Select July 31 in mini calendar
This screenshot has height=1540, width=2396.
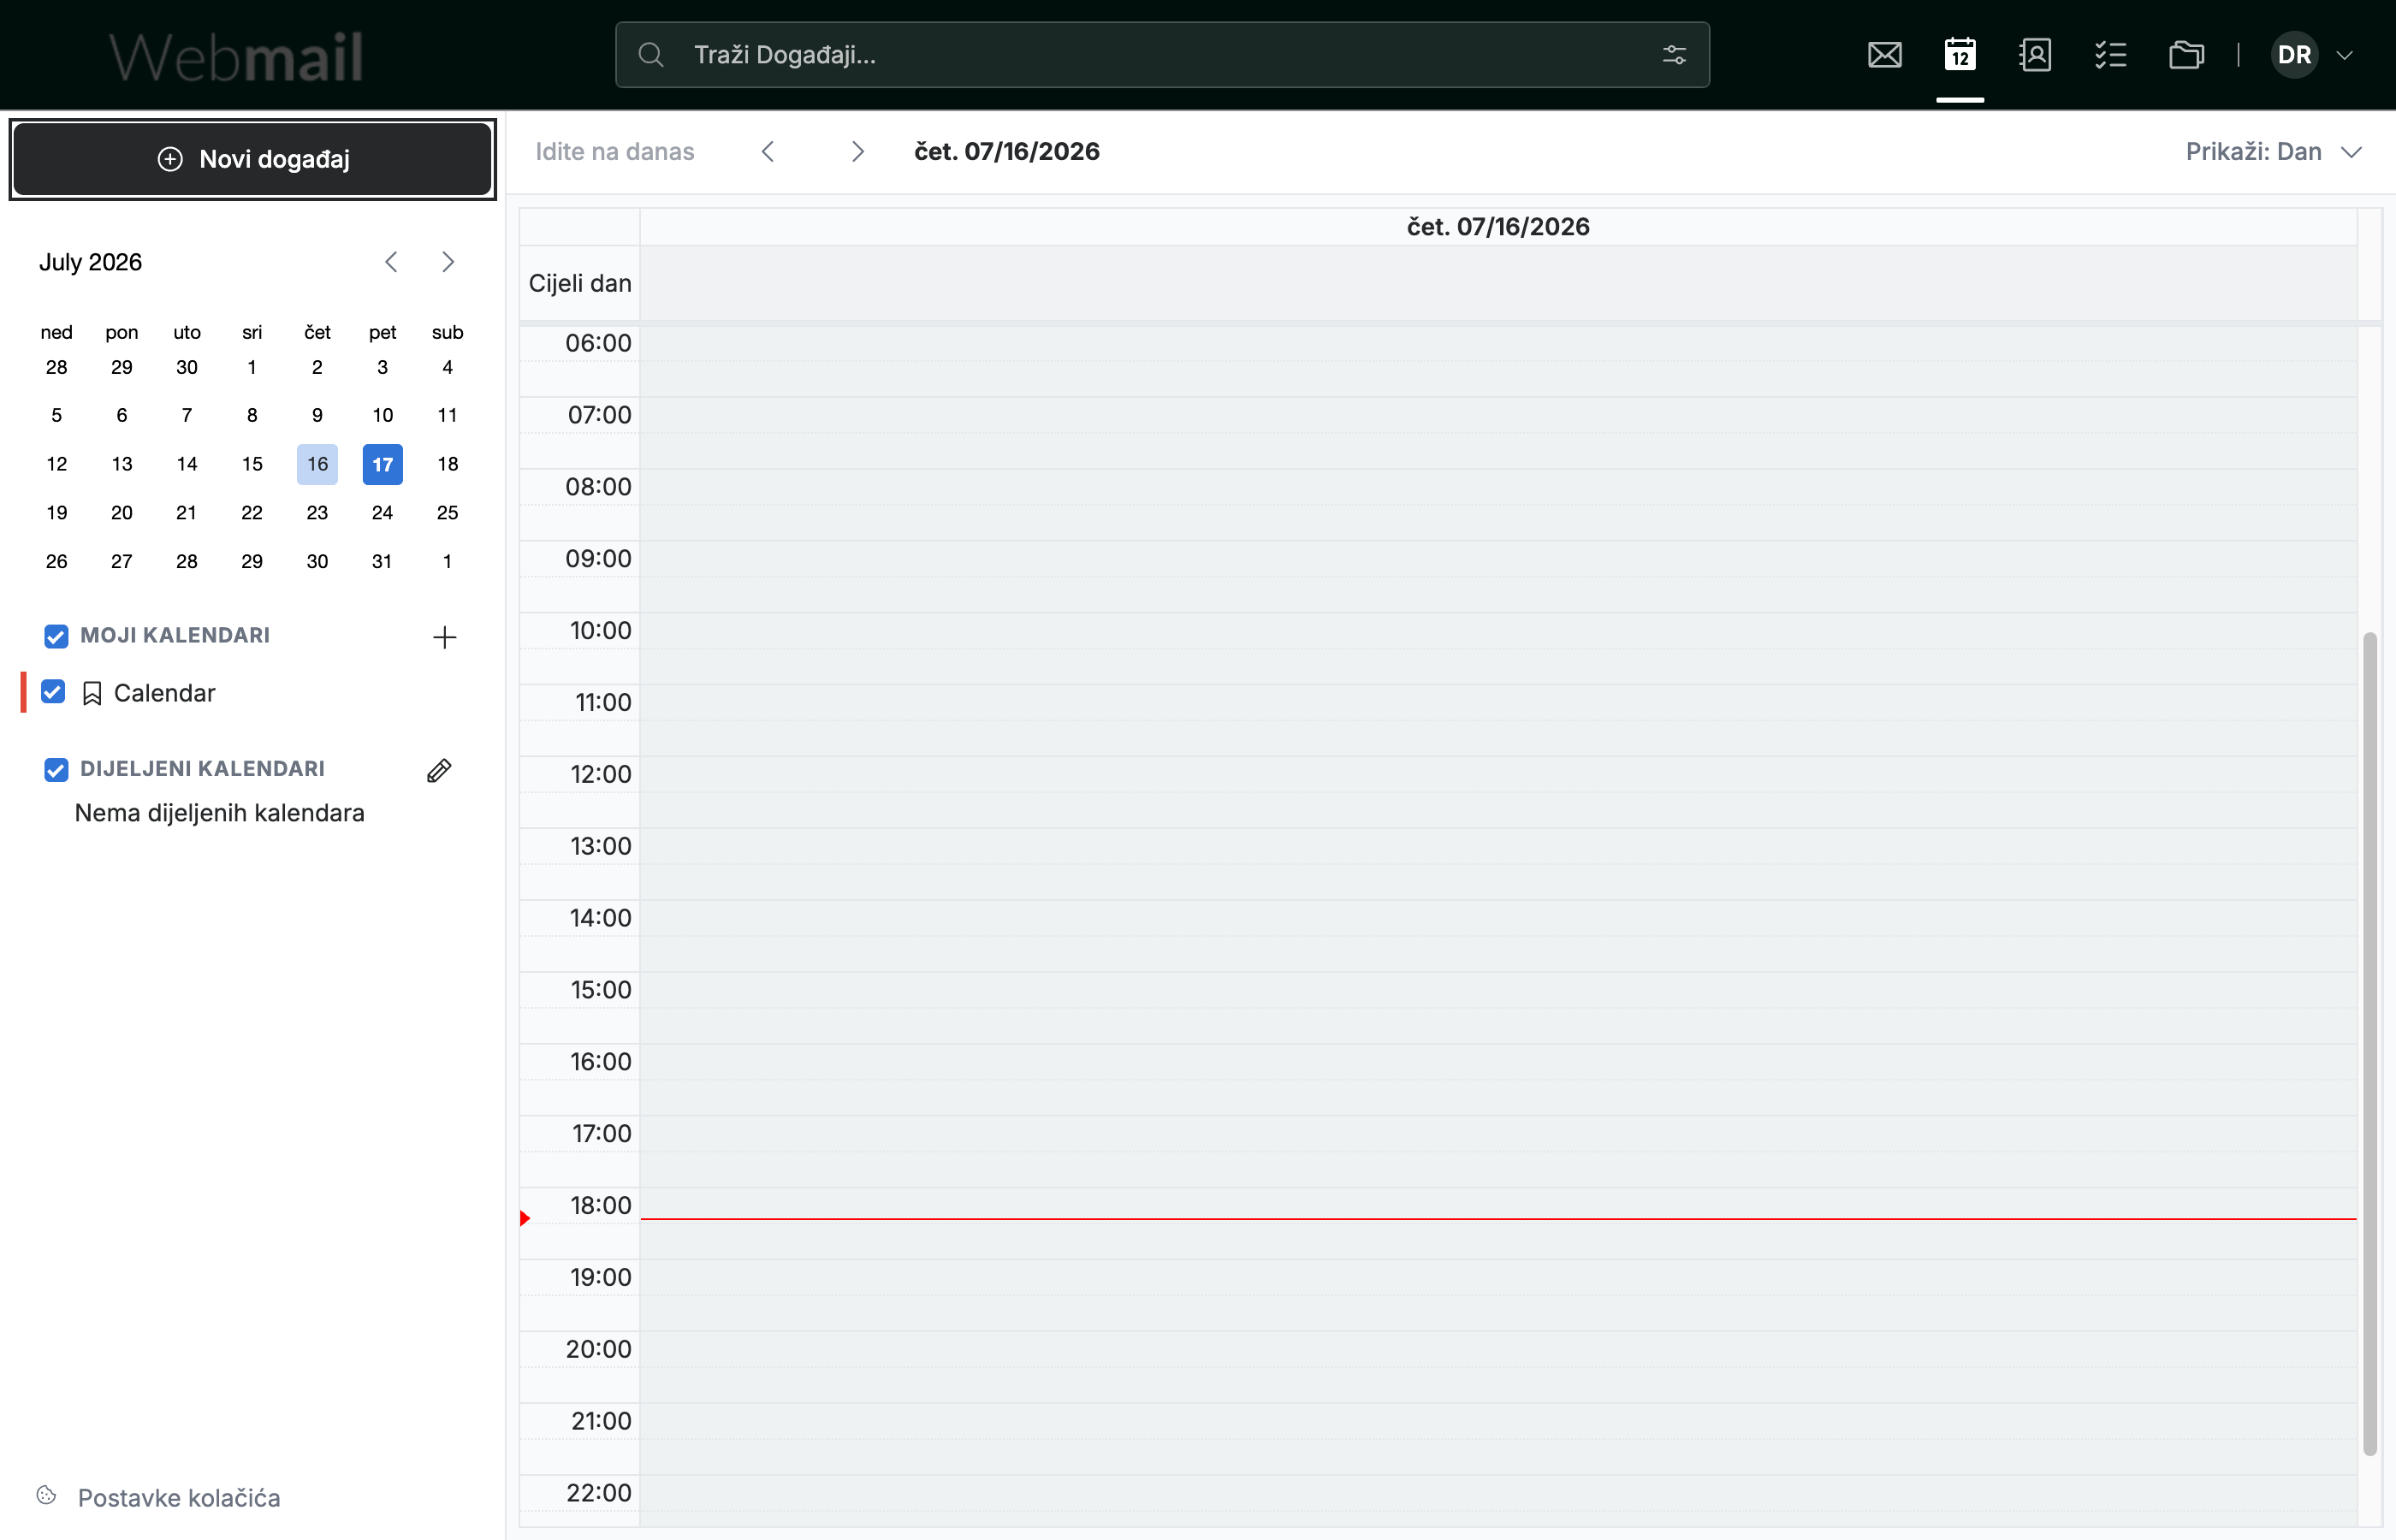(x=382, y=562)
